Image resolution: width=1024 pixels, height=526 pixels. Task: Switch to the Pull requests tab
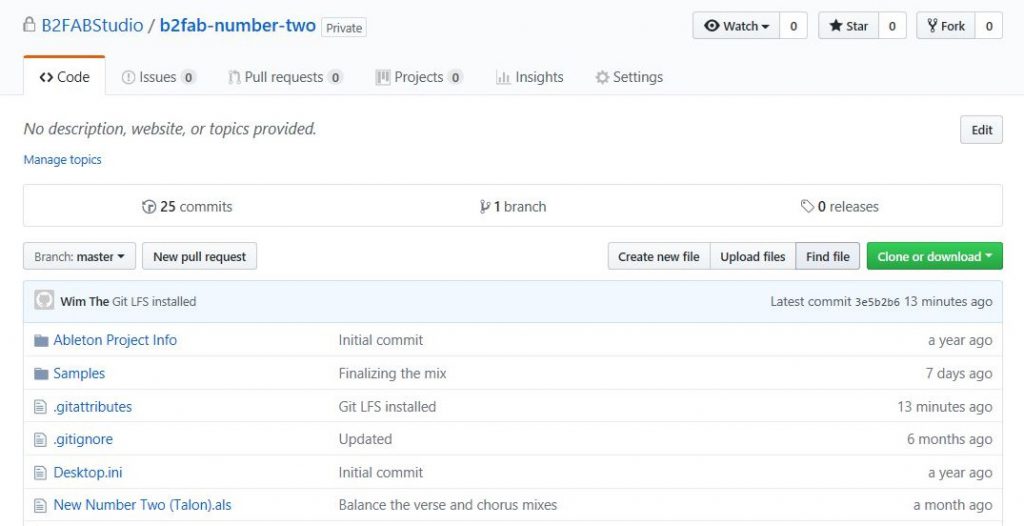(x=285, y=77)
